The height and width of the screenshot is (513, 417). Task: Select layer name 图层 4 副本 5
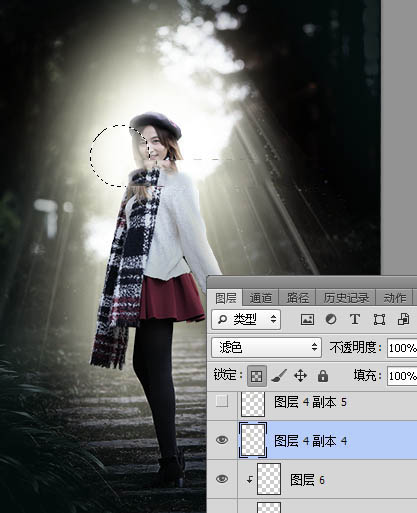coord(310,402)
